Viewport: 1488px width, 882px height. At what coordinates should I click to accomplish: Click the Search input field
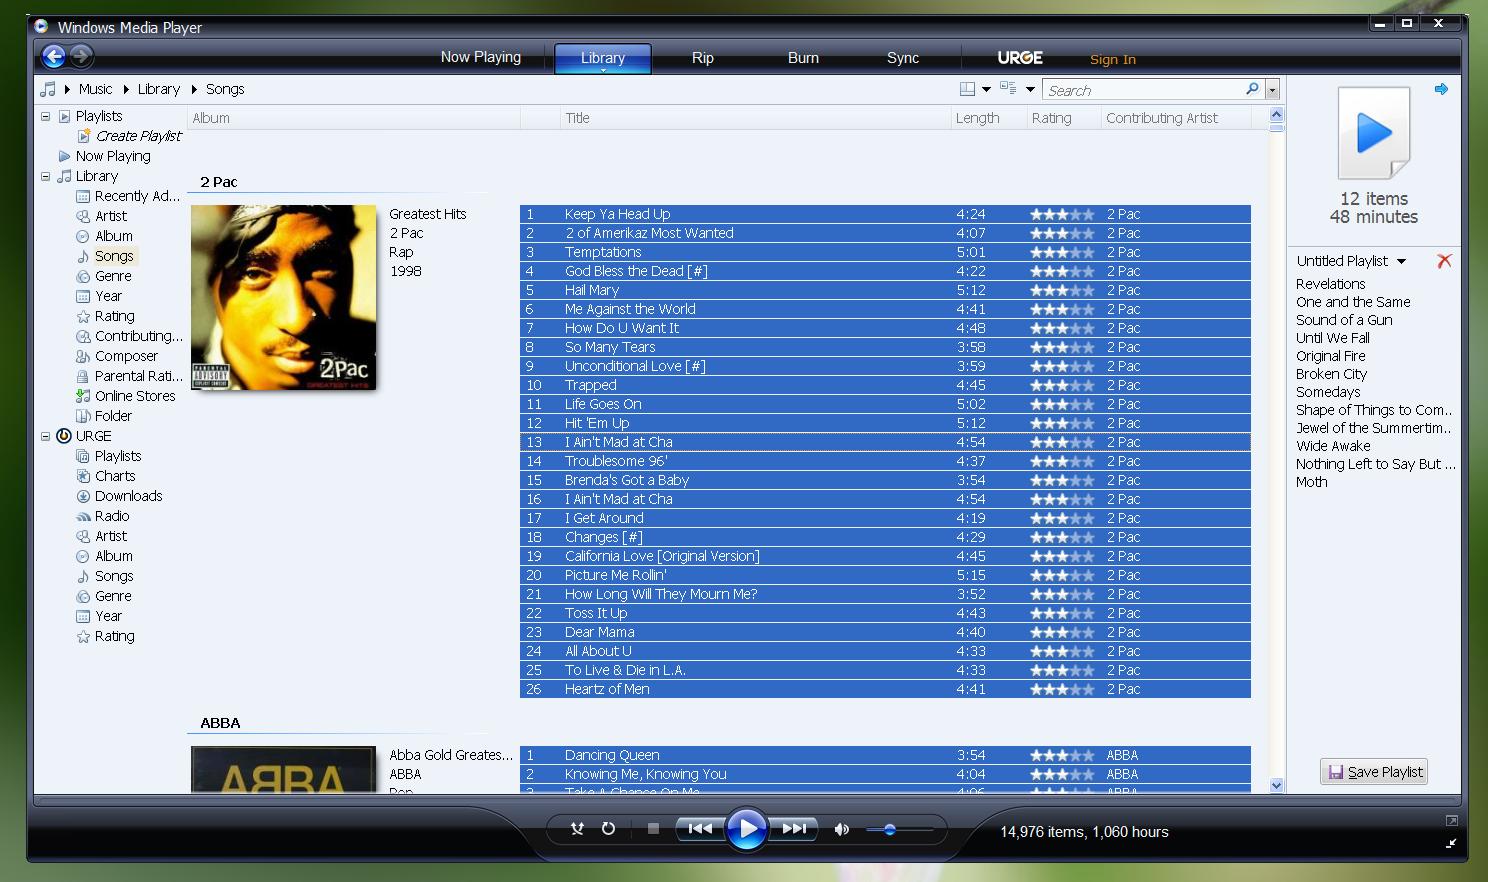(1143, 90)
